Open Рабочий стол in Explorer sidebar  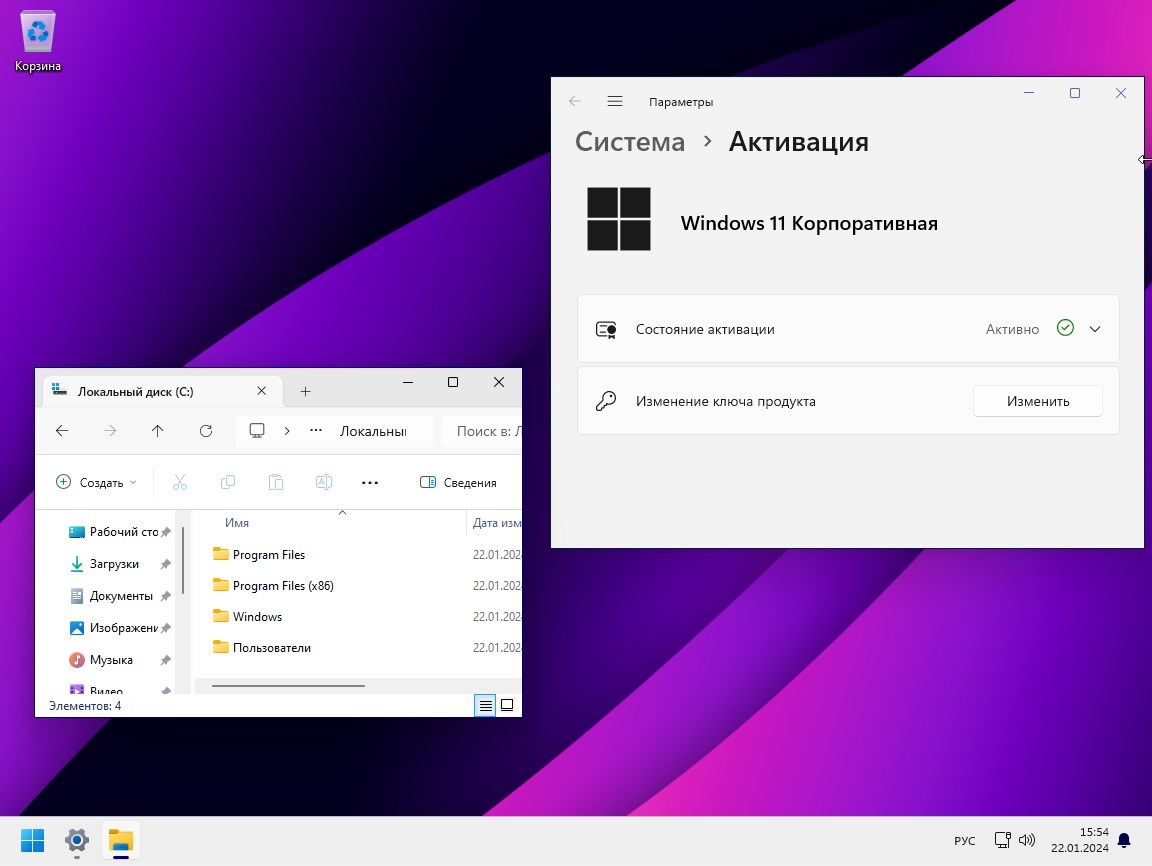click(x=119, y=532)
